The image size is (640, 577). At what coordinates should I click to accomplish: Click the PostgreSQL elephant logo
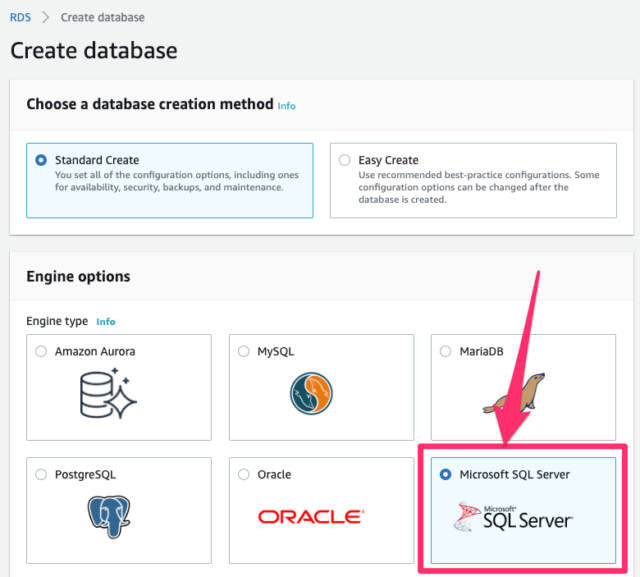[x=109, y=517]
